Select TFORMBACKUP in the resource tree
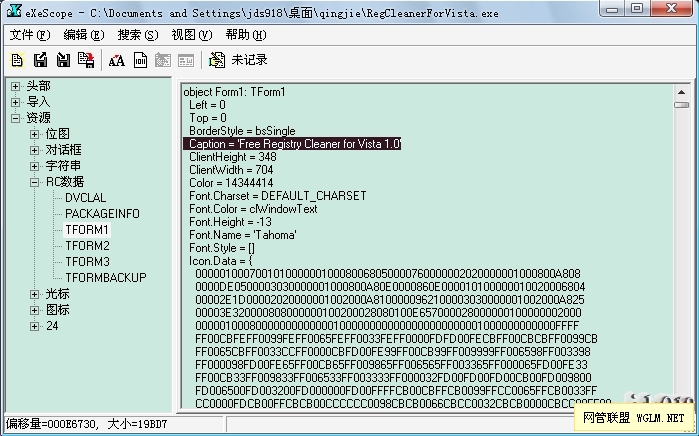 pyautogui.click(x=106, y=278)
